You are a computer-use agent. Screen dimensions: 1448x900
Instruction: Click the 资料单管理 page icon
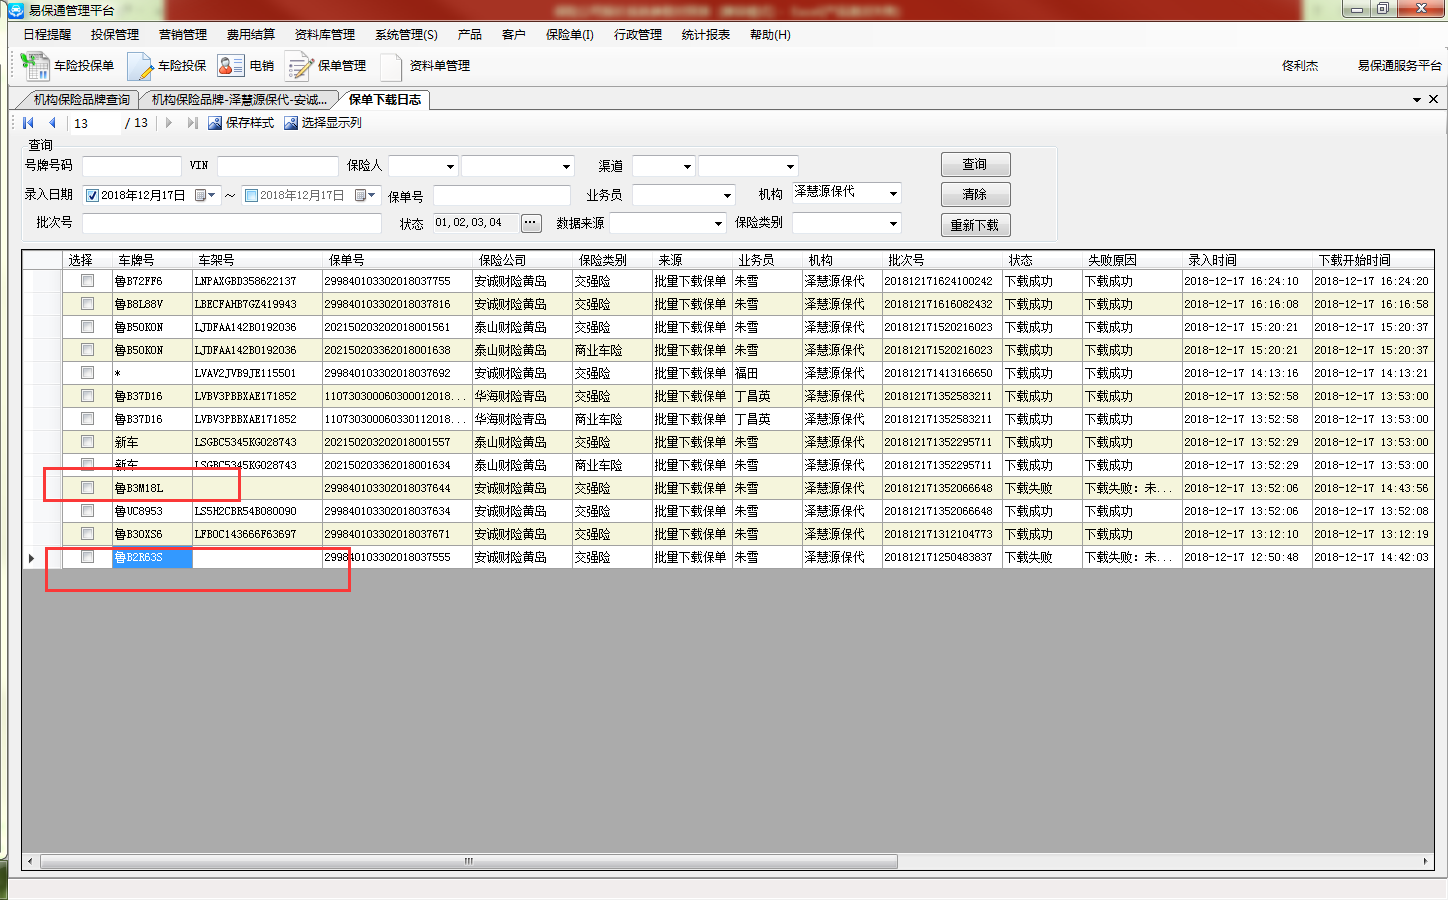(x=391, y=66)
